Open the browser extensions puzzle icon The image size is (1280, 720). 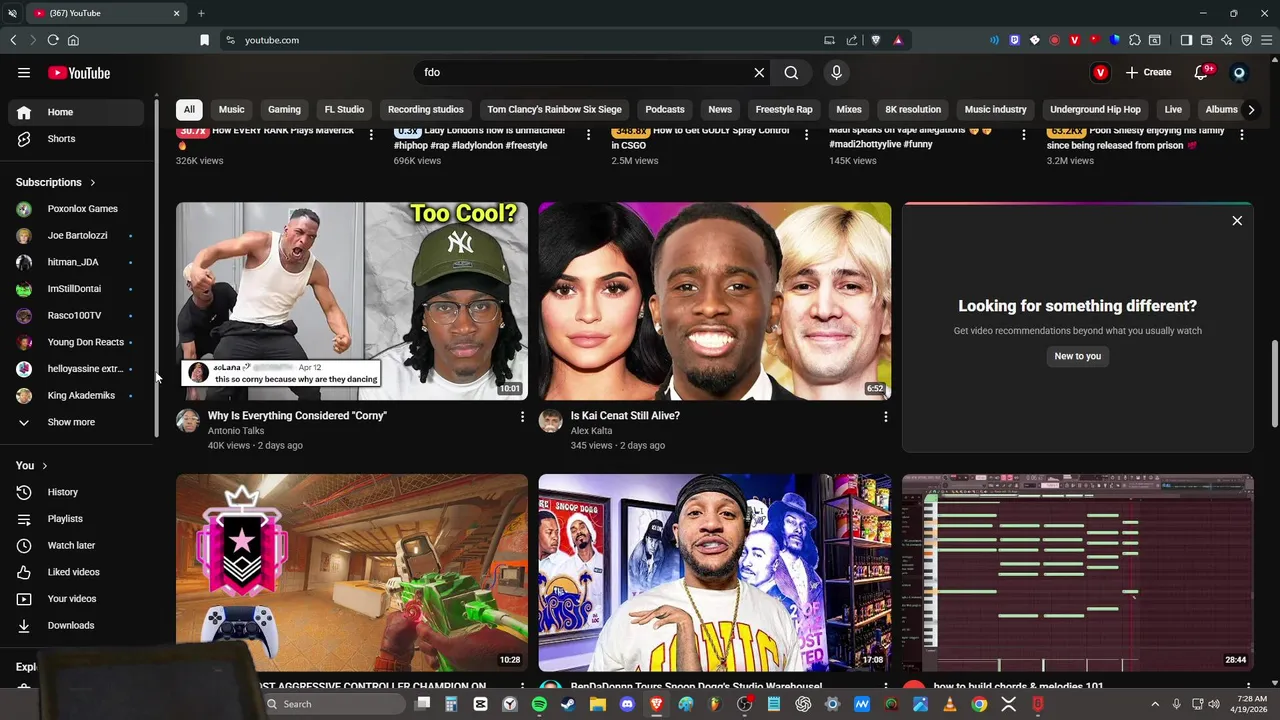click(1135, 40)
